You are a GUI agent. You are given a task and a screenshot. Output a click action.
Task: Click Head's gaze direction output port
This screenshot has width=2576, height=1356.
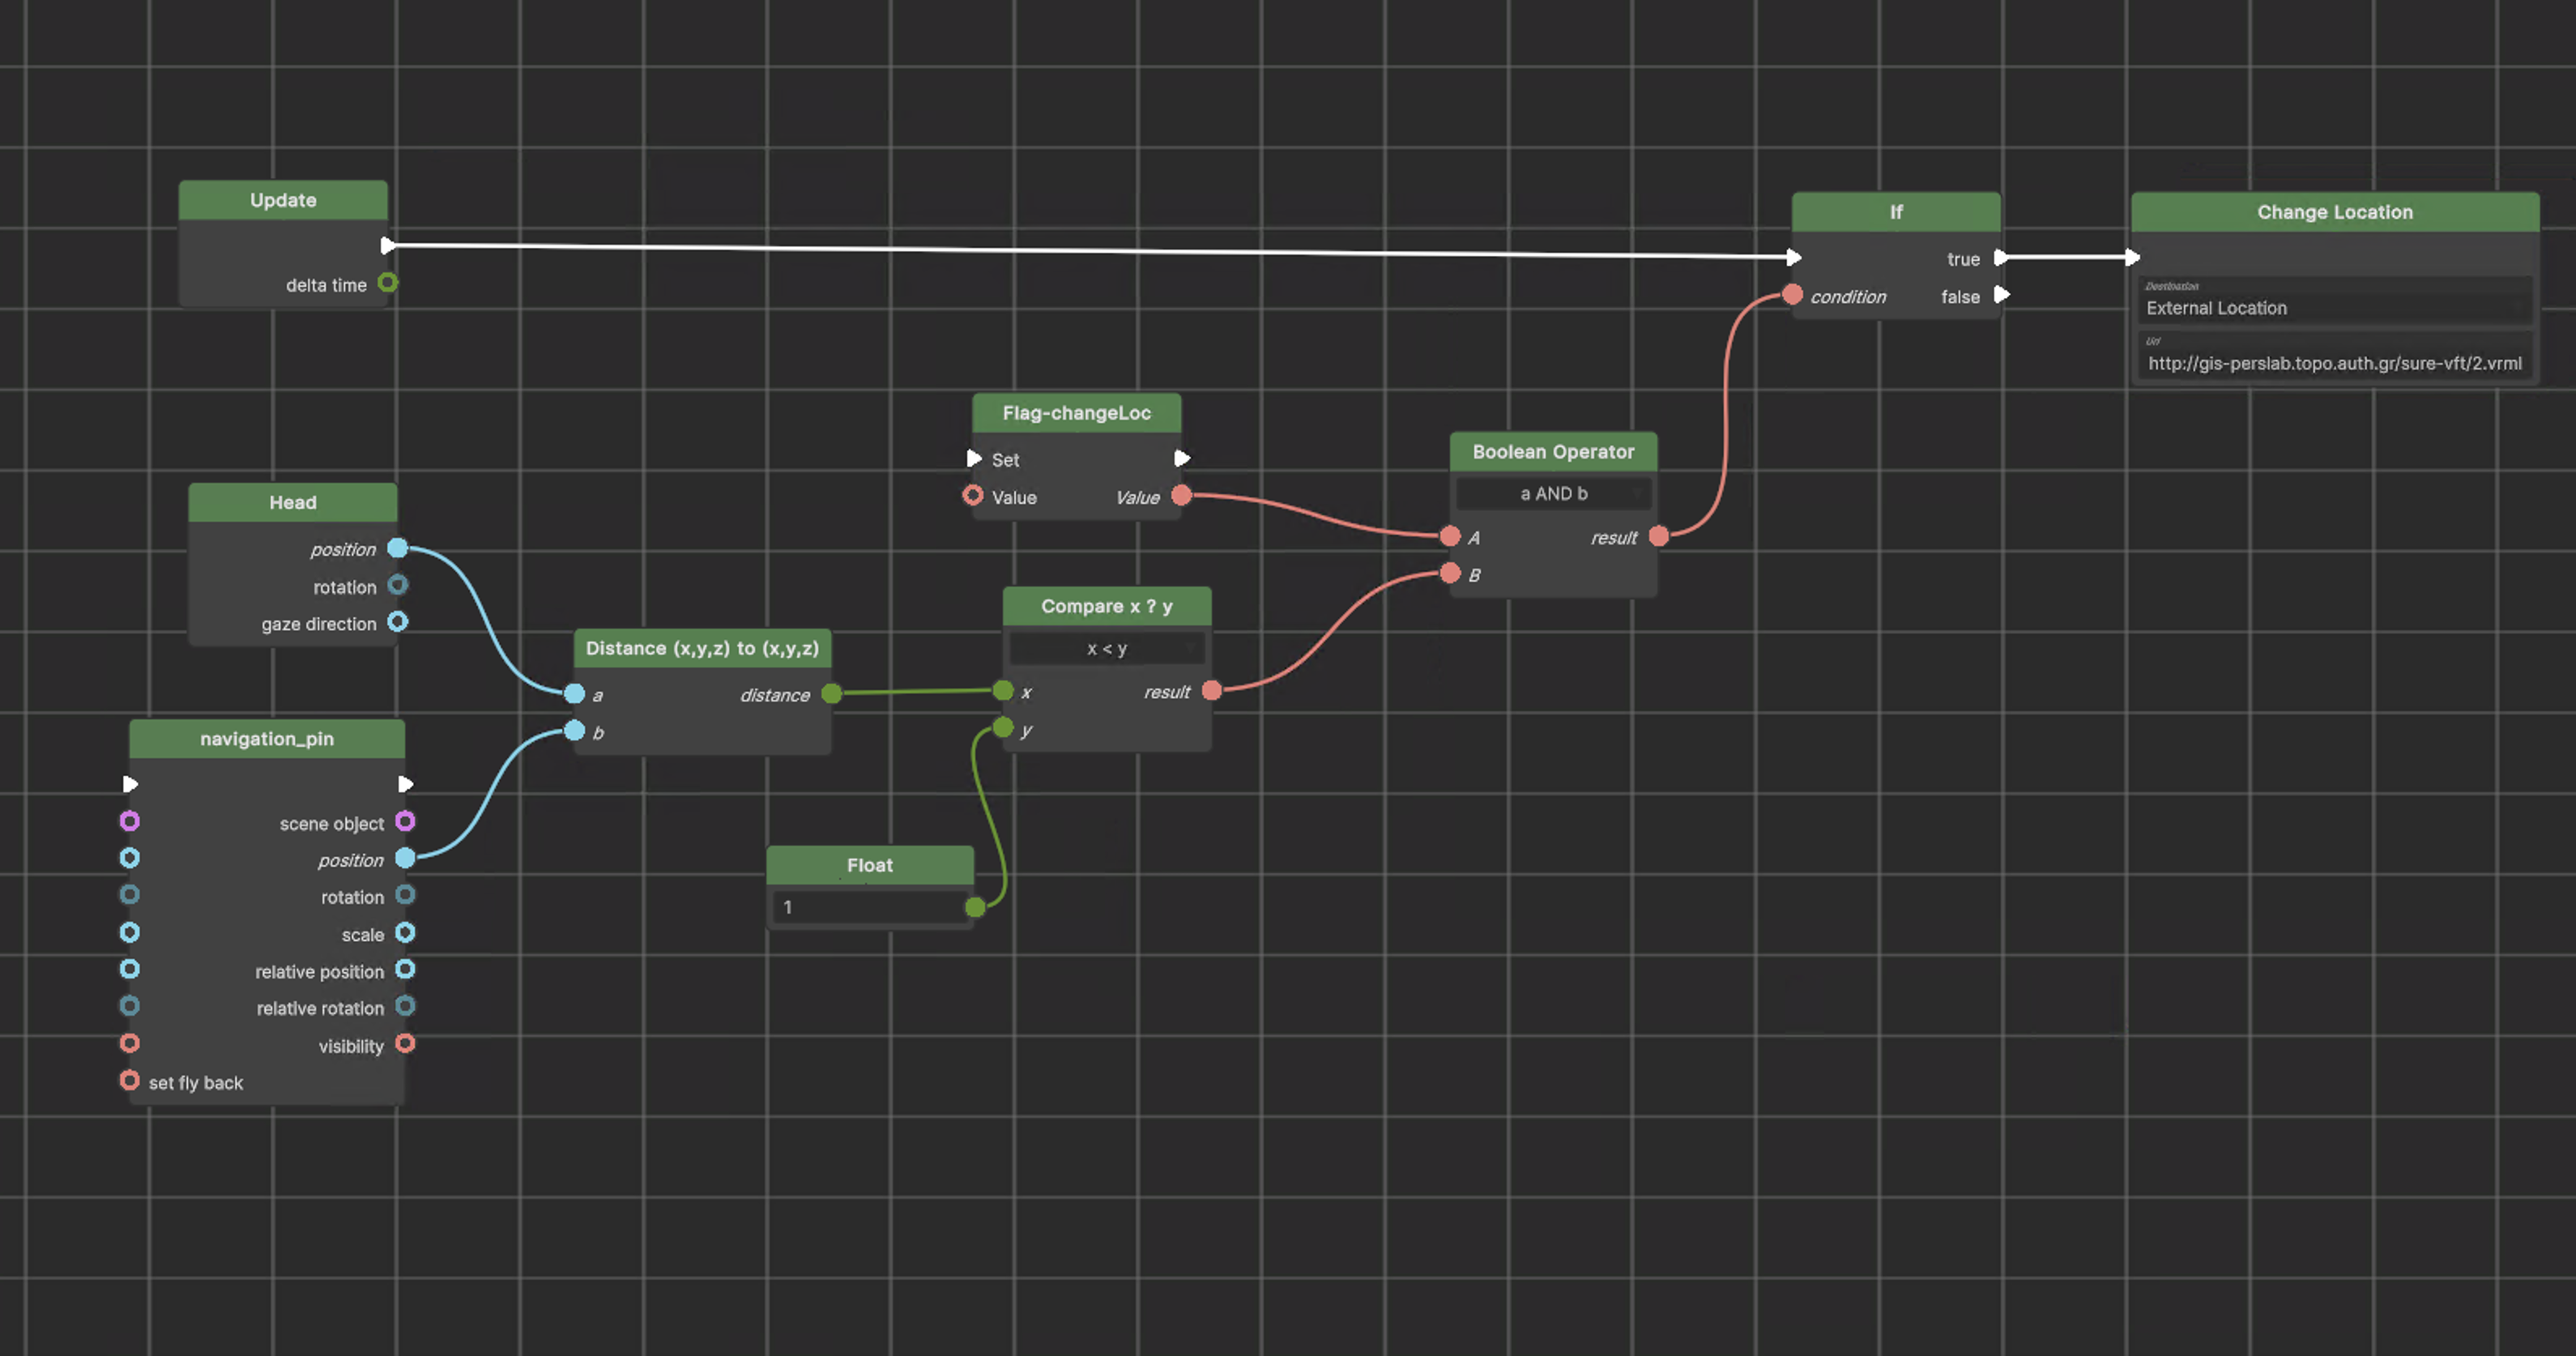(398, 622)
